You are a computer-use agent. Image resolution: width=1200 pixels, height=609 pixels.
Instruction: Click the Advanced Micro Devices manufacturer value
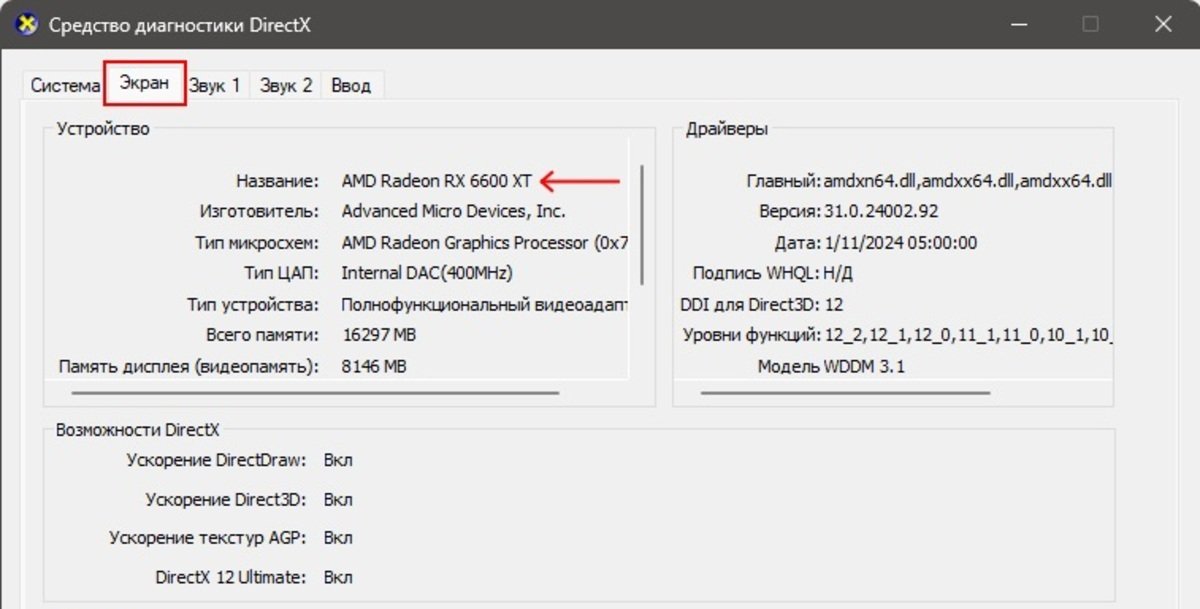click(x=453, y=211)
